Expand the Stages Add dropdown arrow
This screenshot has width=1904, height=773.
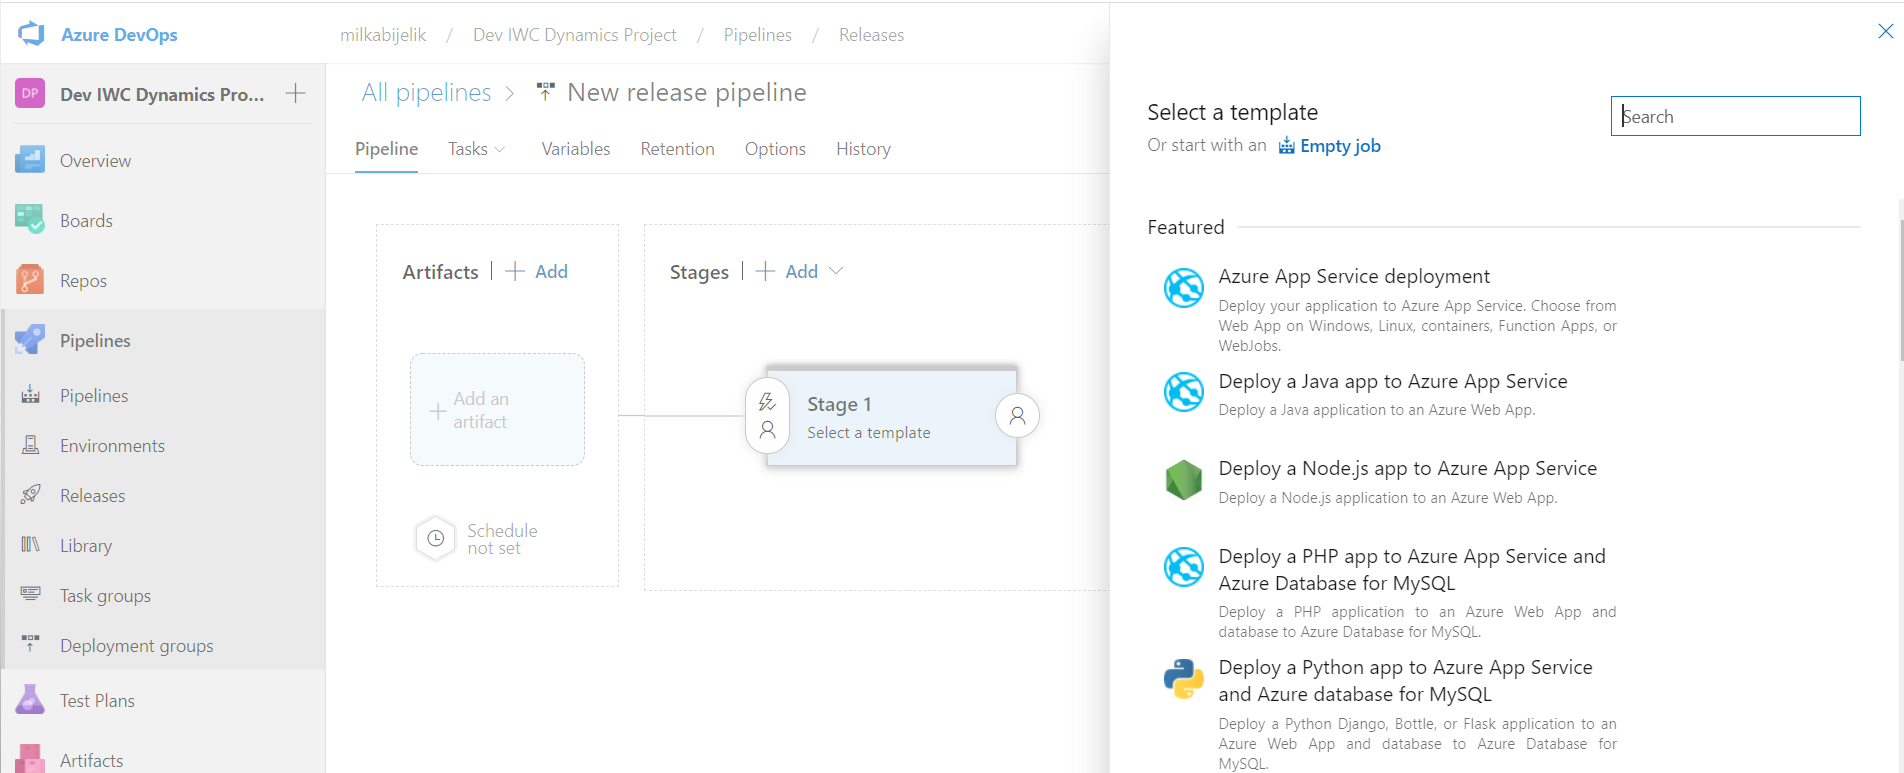(837, 271)
